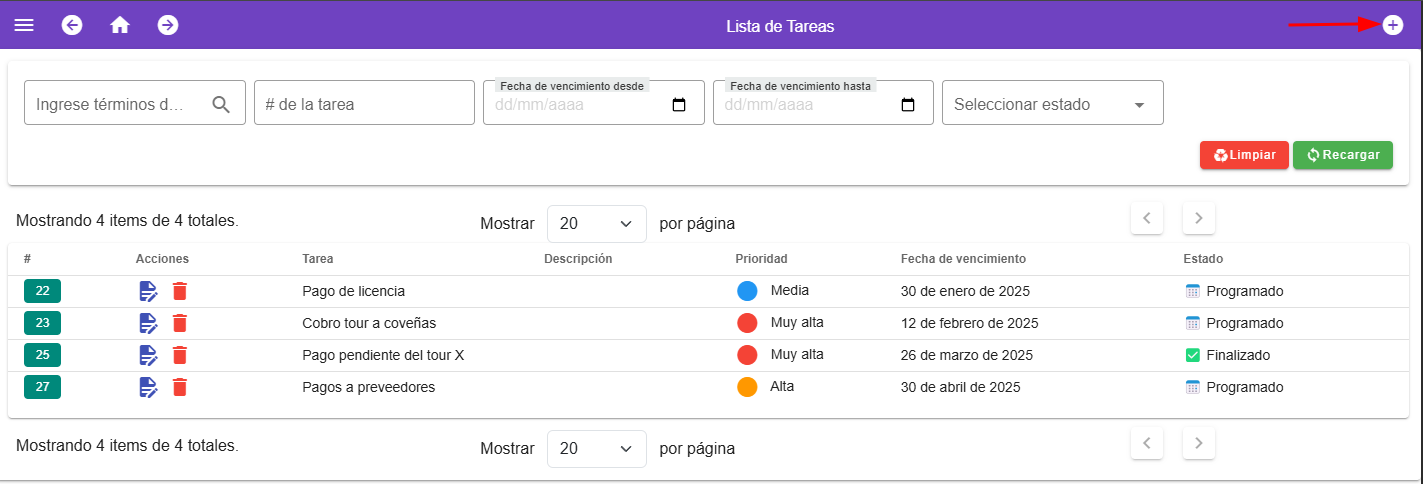Navigate forward with the right arrow icon
The width and height of the screenshot is (1423, 484).
168,25
